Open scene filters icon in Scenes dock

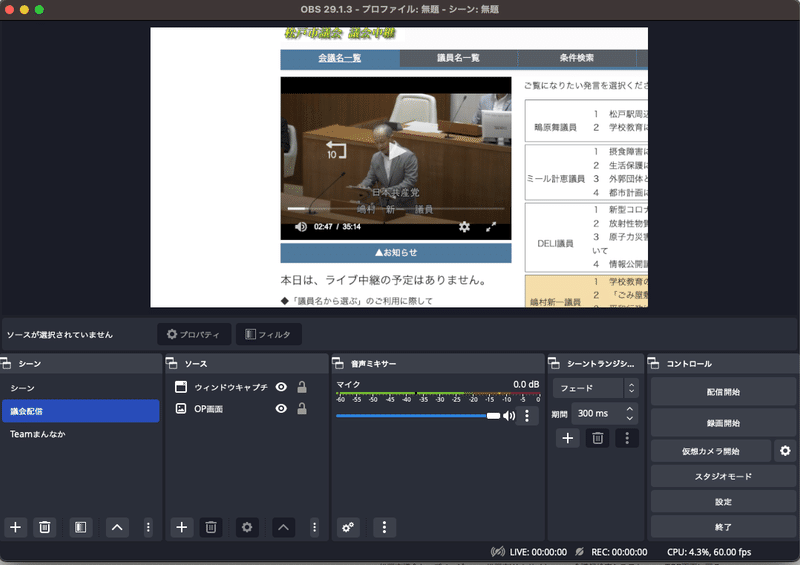tap(81, 527)
